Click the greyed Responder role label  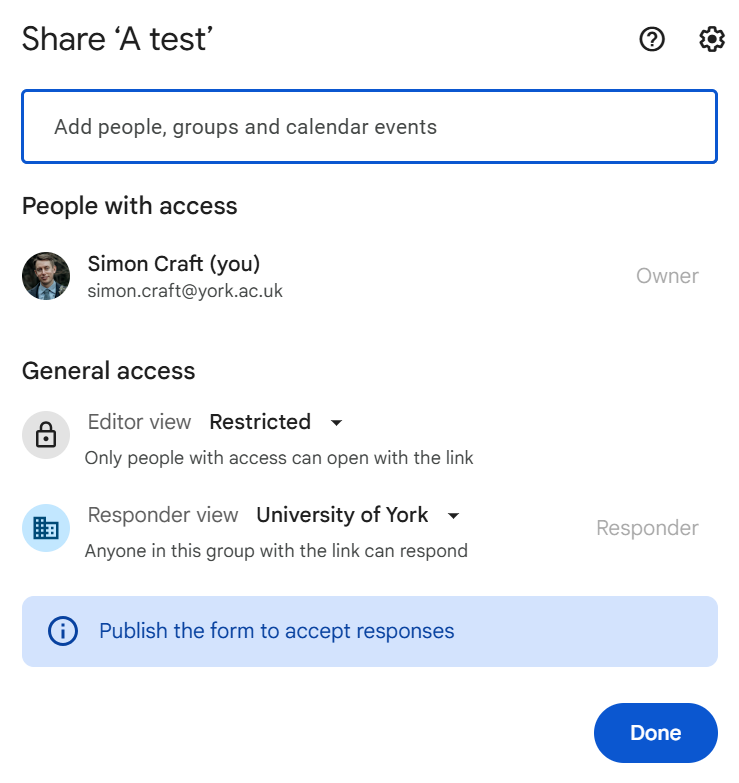point(647,528)
